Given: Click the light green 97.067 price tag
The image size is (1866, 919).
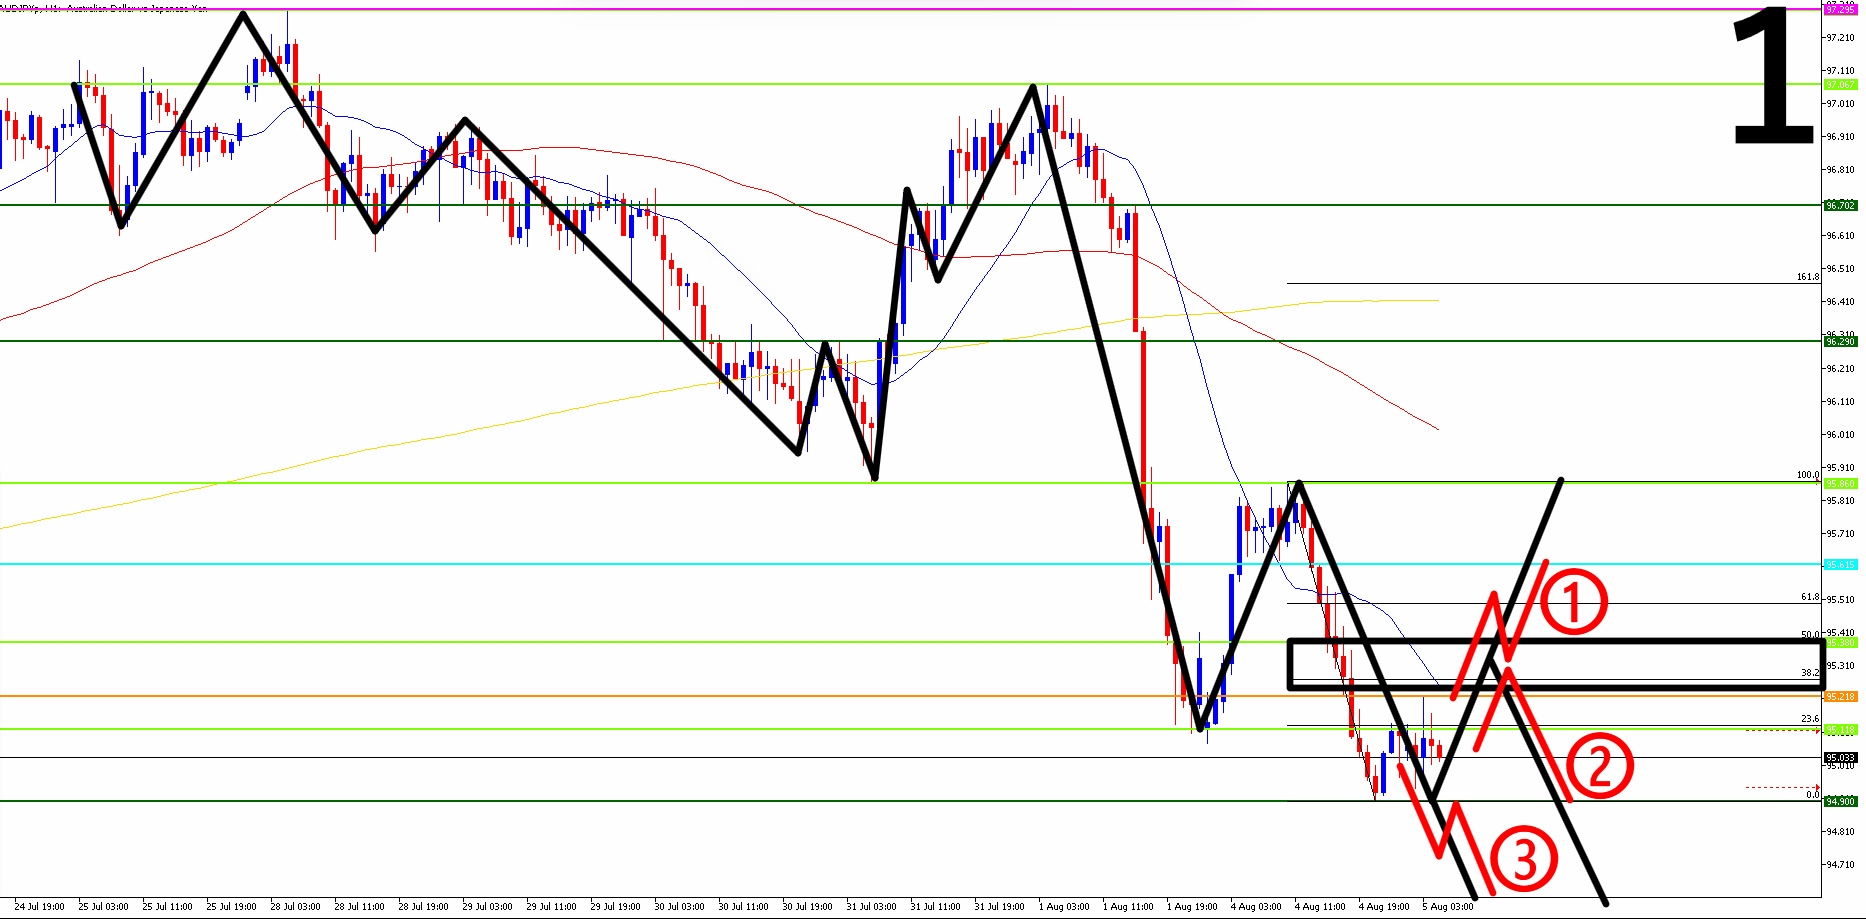Looking at the screenshot, I should (x=1840, y=85).
